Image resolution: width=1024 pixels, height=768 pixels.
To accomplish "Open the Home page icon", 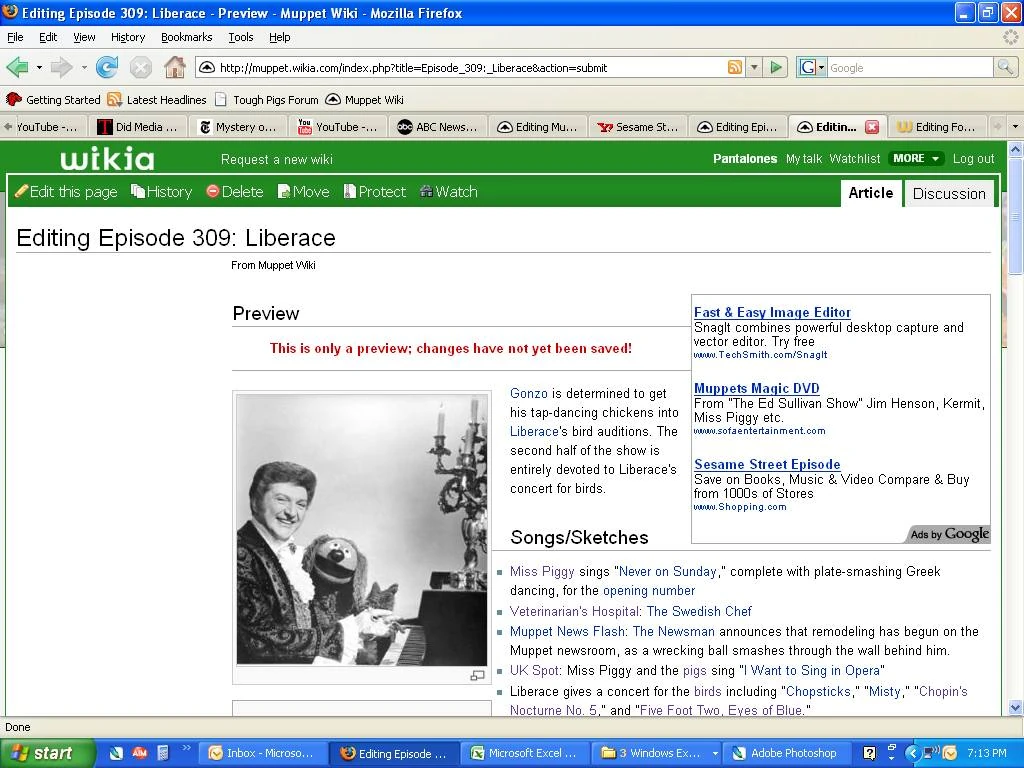I will pos(174,67).
